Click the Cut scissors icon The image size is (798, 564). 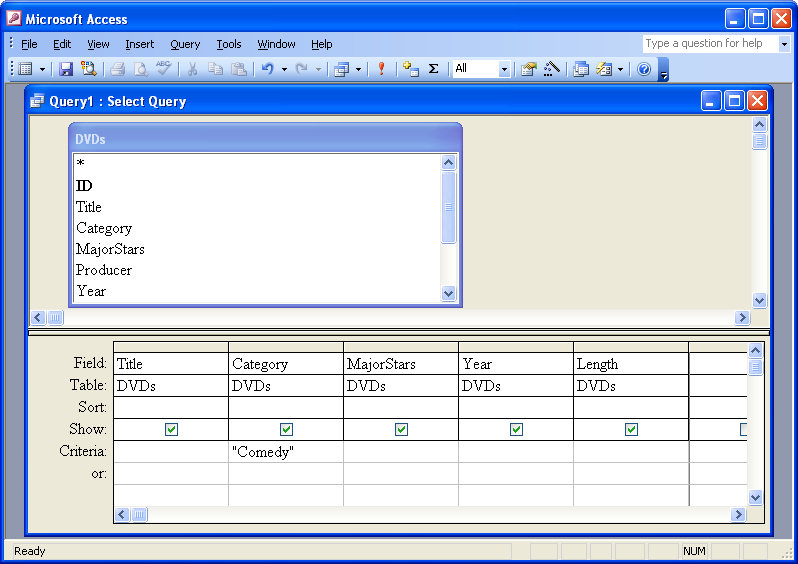(x=192, y=69)
